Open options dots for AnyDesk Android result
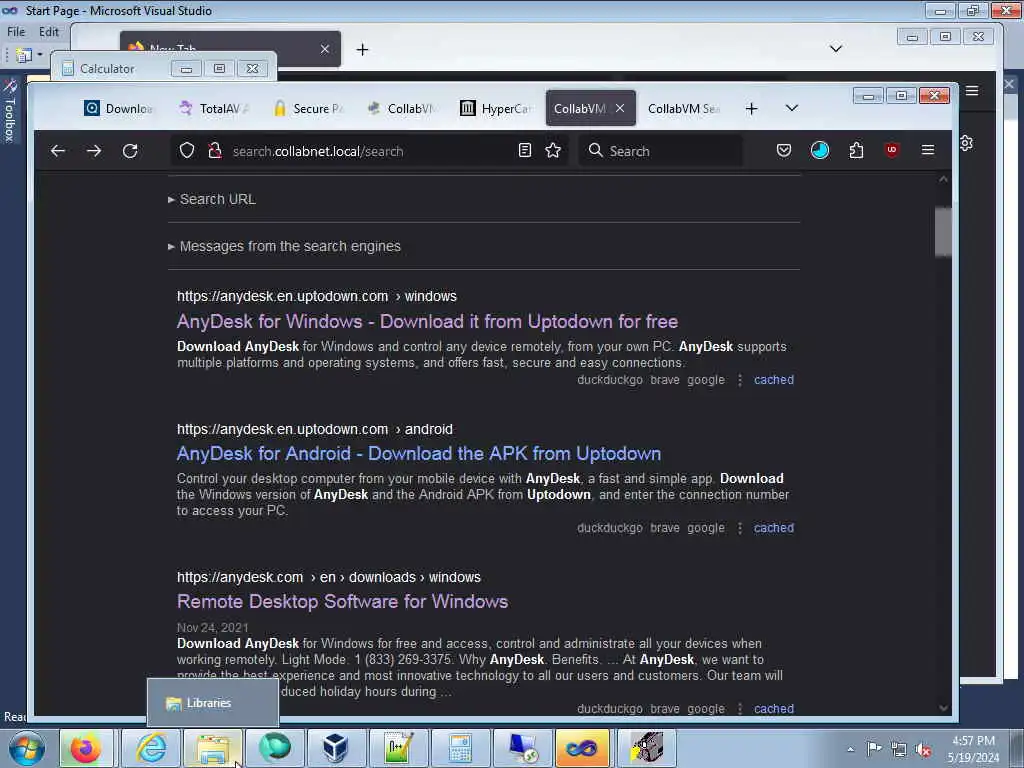Image resolution: width=1024 pixels, height=768 pixels. [x=739, y=528]
